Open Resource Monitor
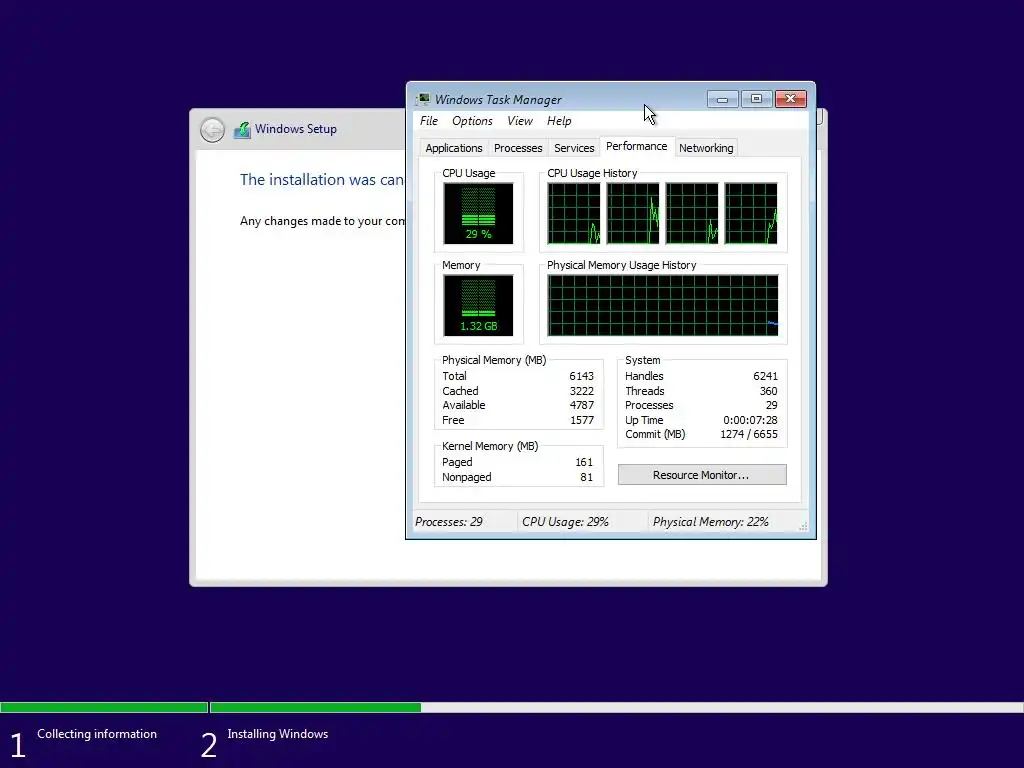 click(702, 475)
